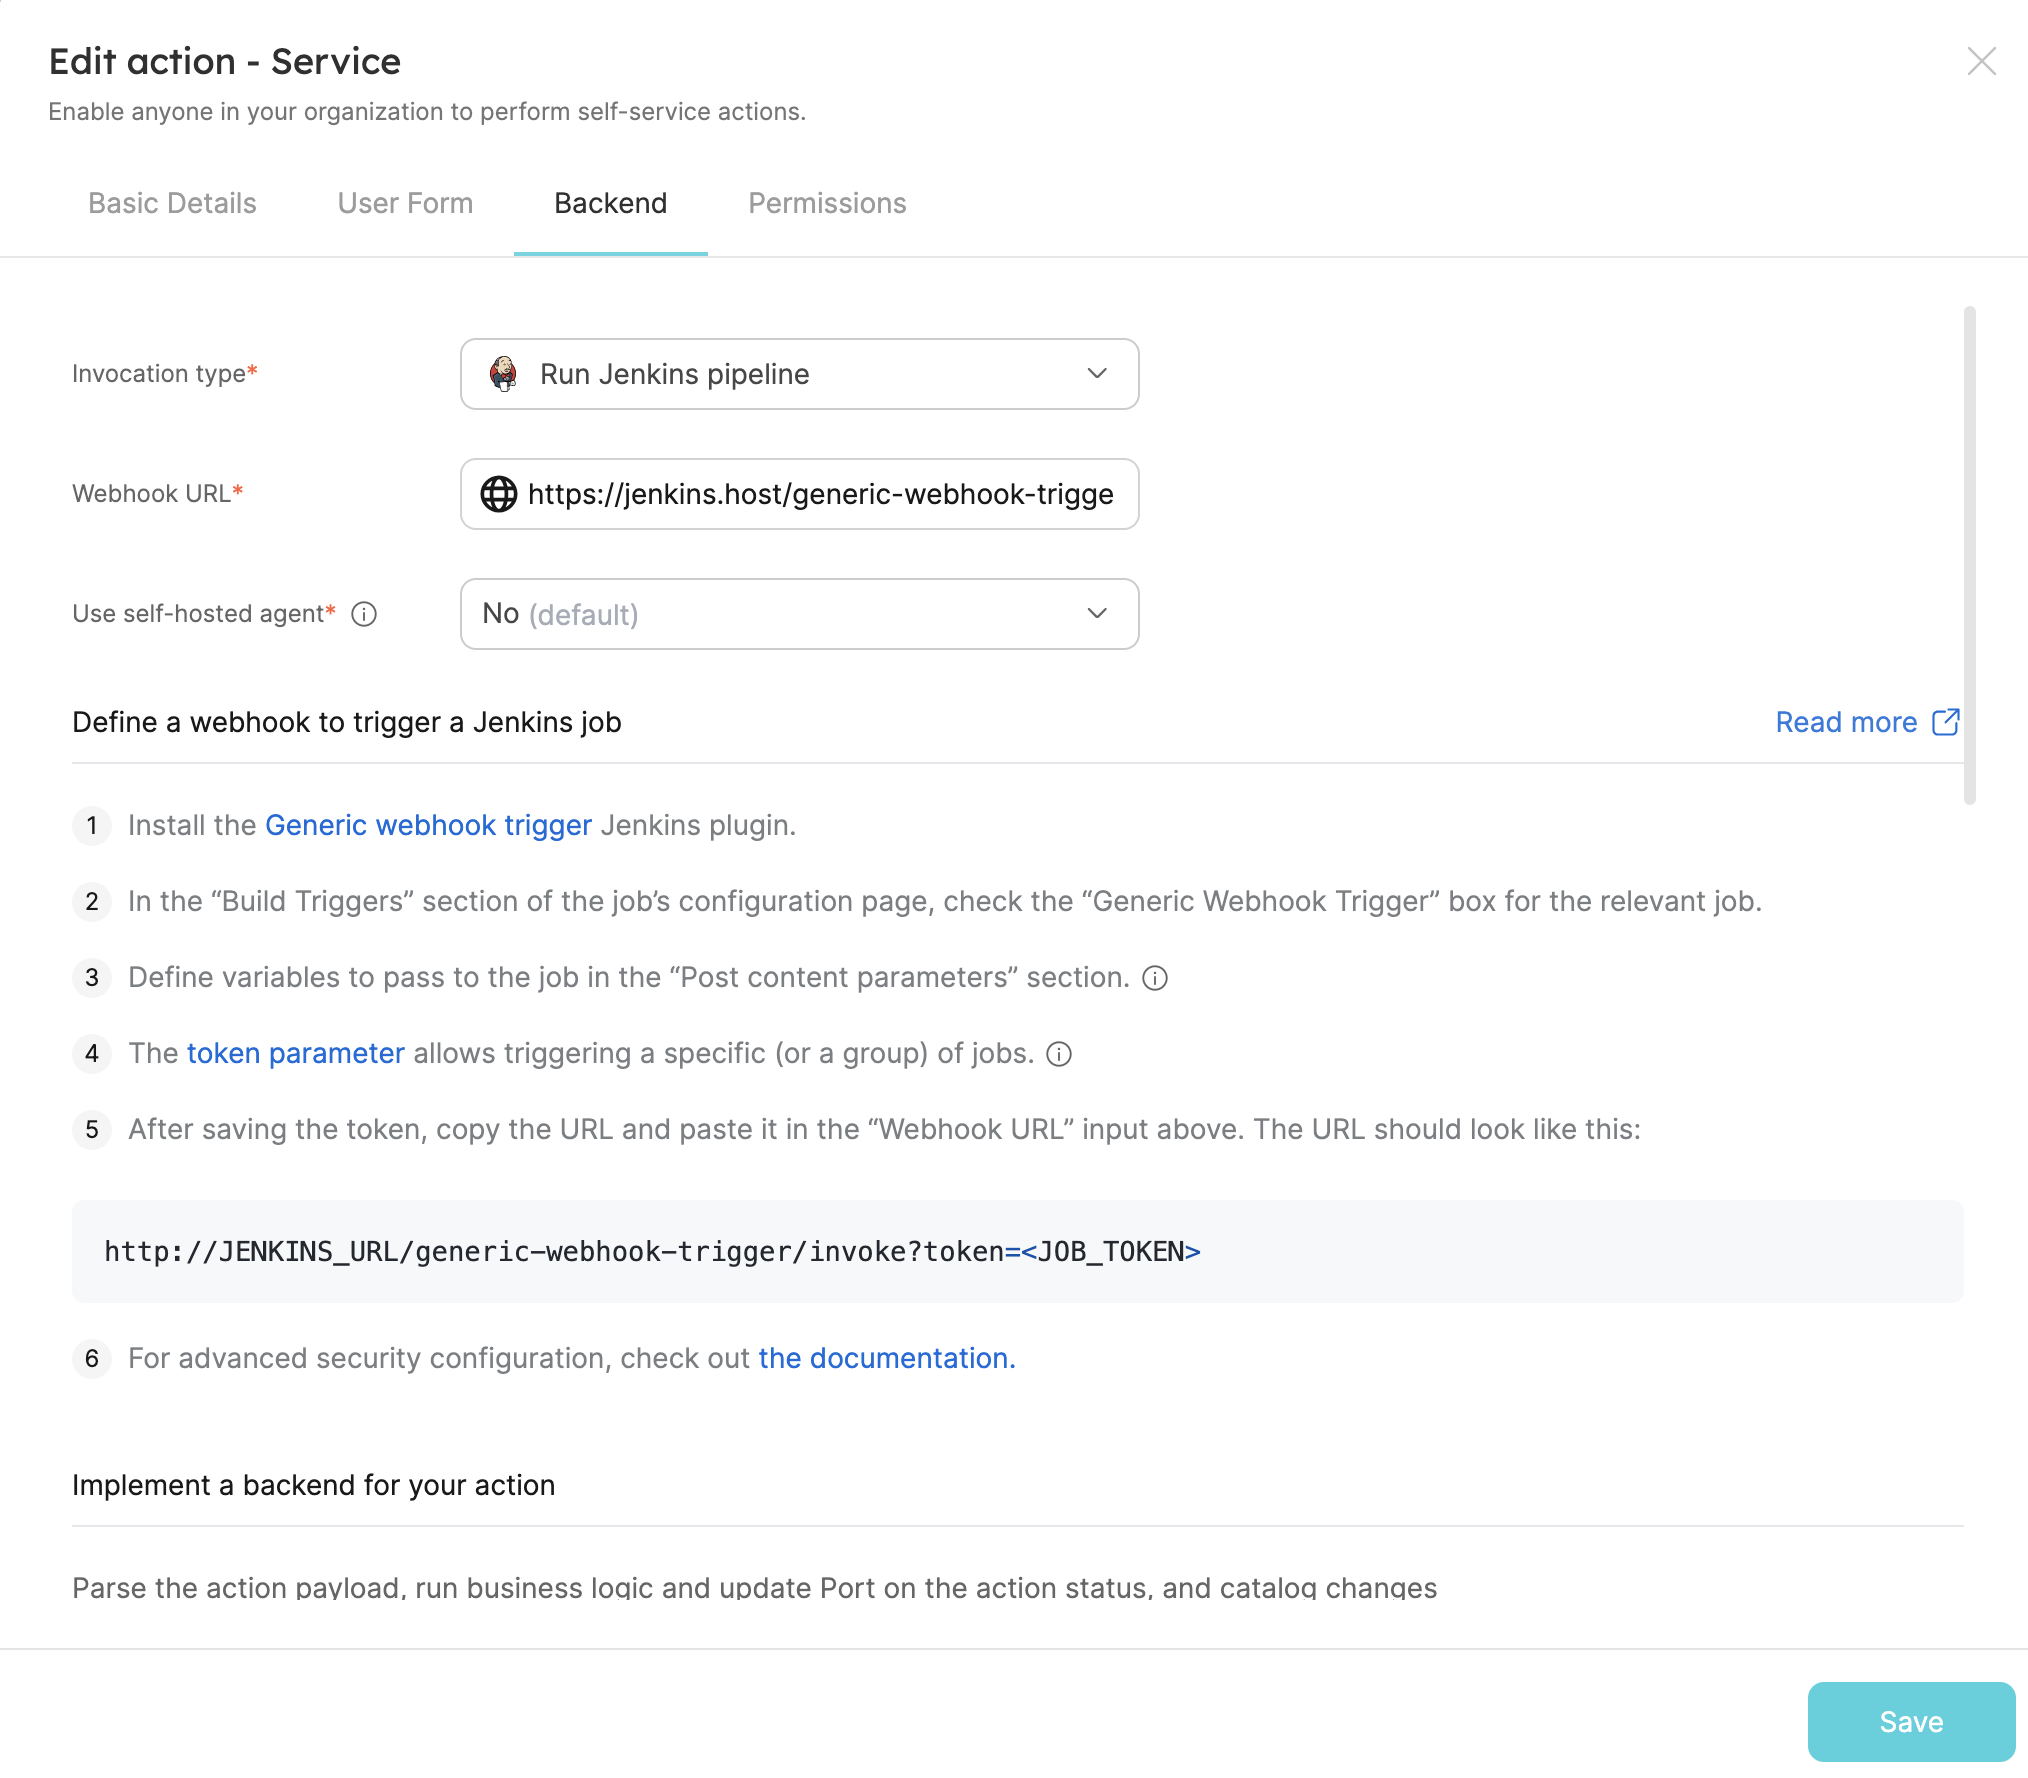Click the external link icon after Read more
This screenshot has height=1778, width=2028.
[1945, 722]
